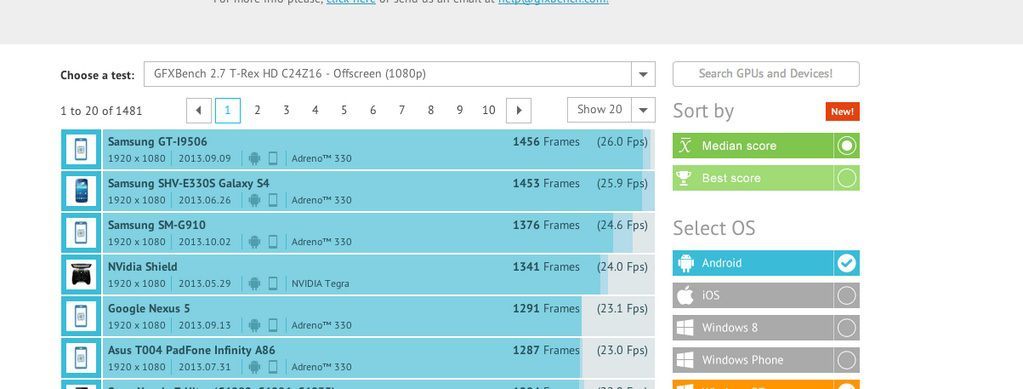
Task: Open the Google Nexus 5 device name
Action: [x=149, y=309]
